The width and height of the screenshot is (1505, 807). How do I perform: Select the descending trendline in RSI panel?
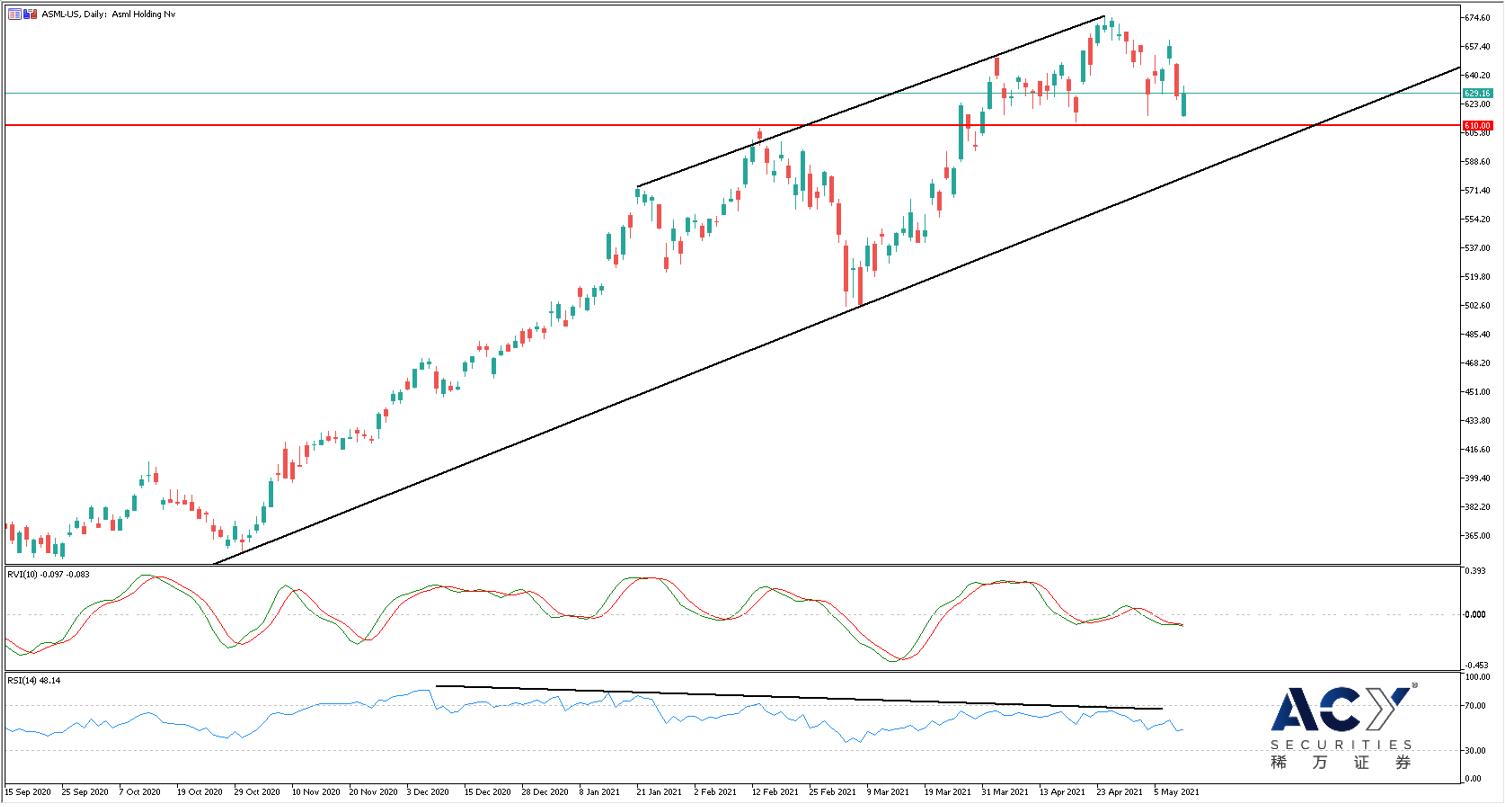point(799,697)
